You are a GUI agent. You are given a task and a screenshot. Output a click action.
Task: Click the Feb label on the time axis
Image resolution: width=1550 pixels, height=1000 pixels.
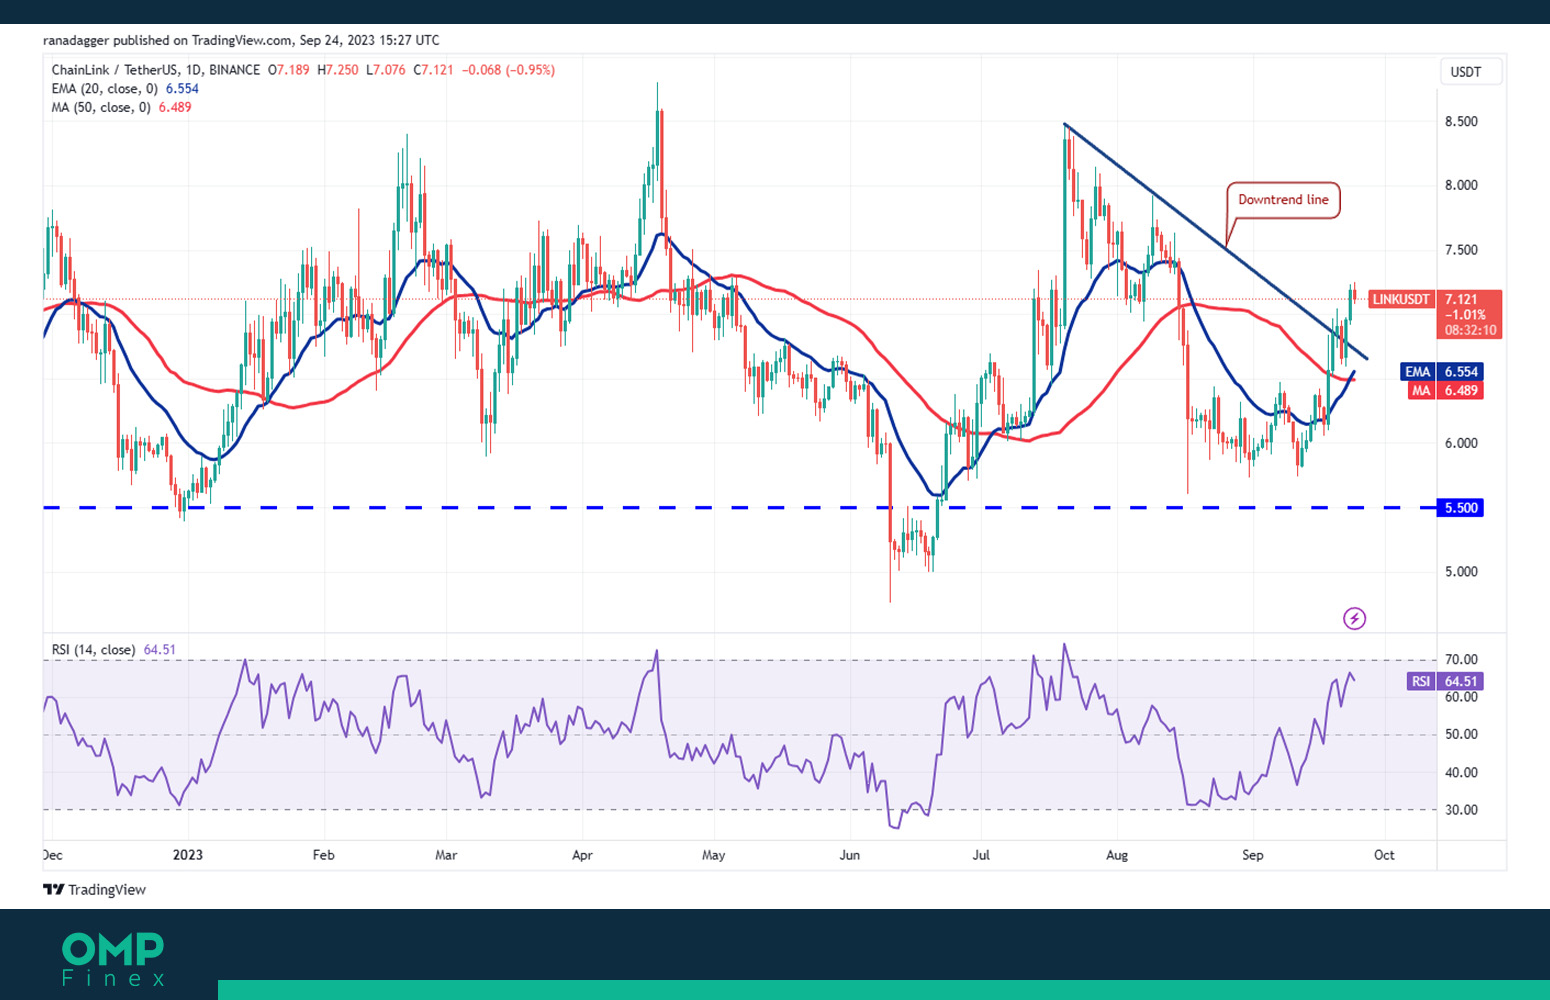(323, 856)
